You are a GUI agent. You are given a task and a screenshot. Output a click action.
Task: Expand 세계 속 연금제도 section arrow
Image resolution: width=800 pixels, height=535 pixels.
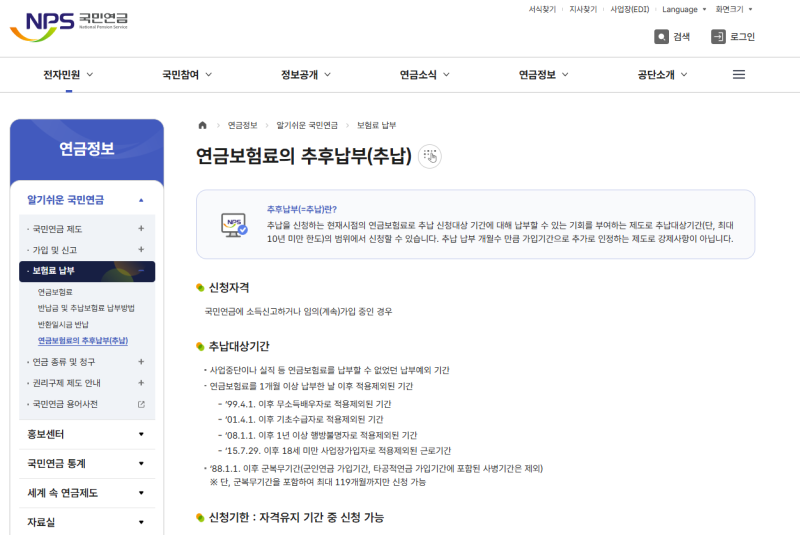point(141,493)
